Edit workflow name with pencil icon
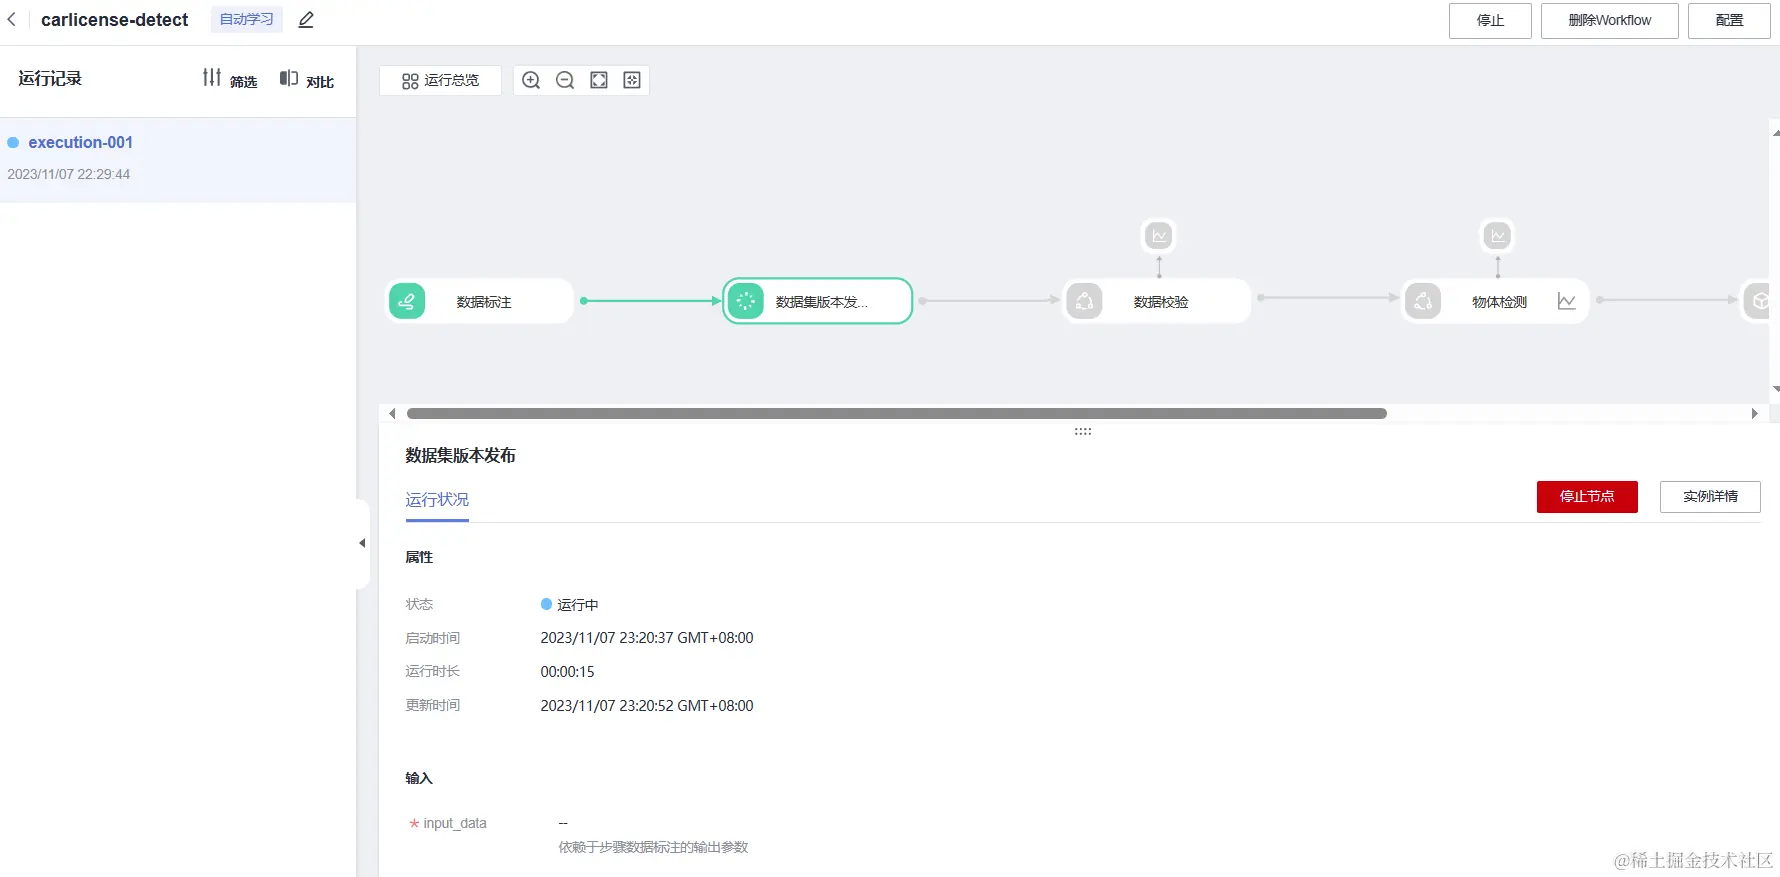Image resolution: width=1780 pixels, height=877 pixels. pos(306,20)
